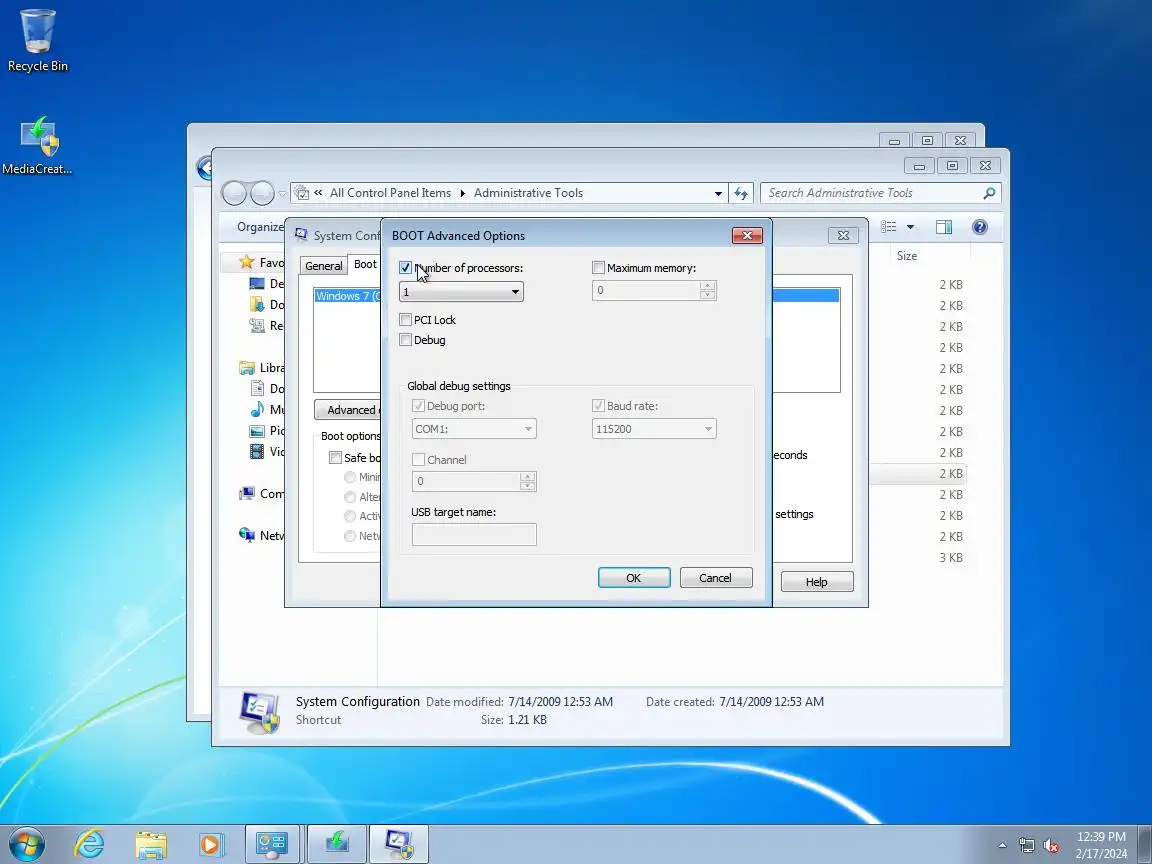Expand the address bar history dropdown
This screenshot has width=1152, height=864.
pos(718,193)
